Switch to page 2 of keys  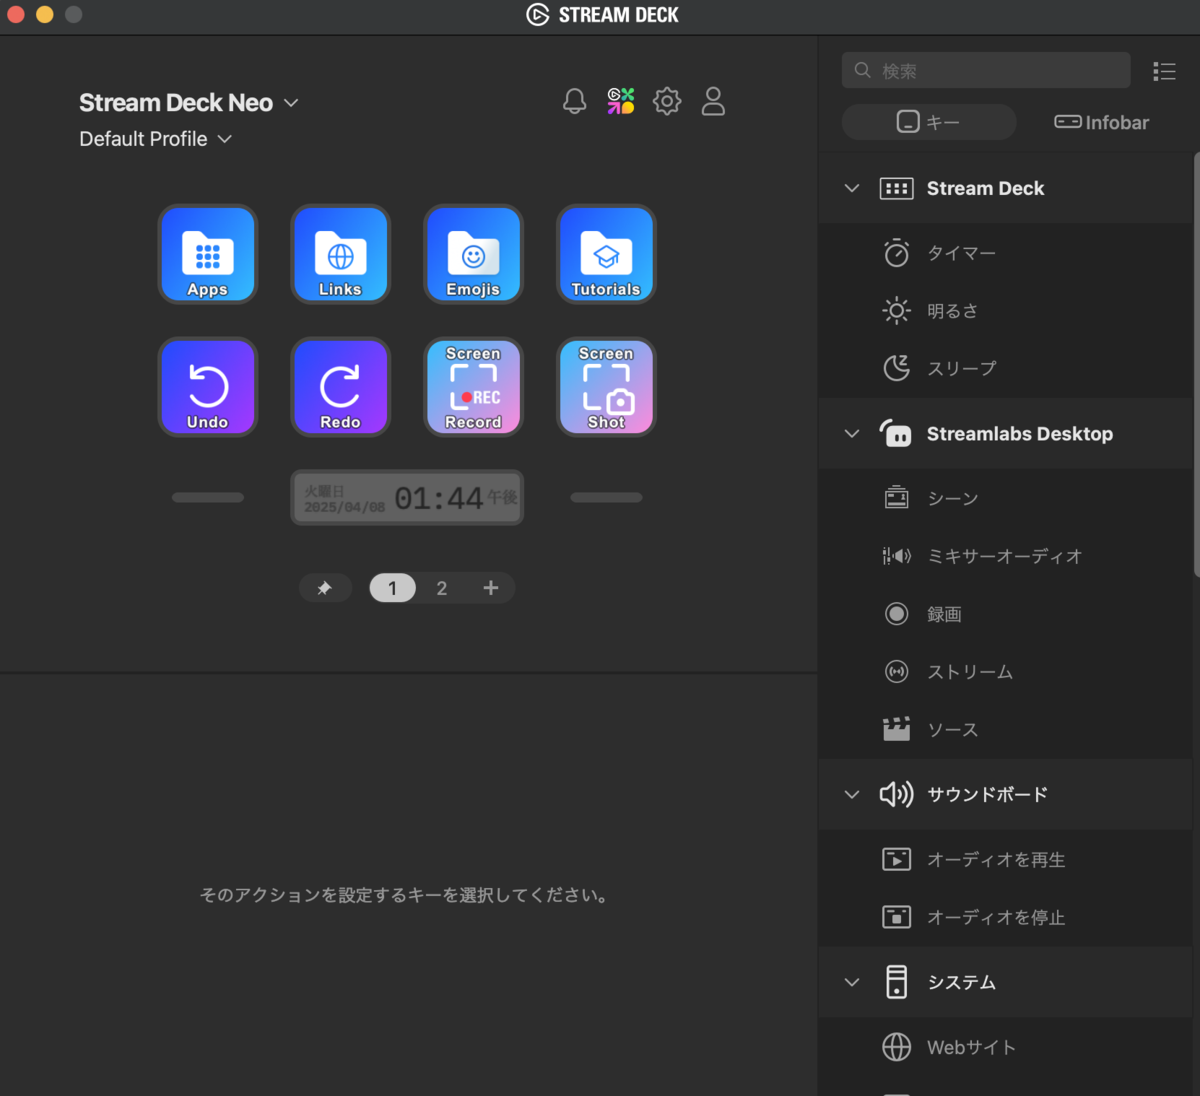coord(441,588)
